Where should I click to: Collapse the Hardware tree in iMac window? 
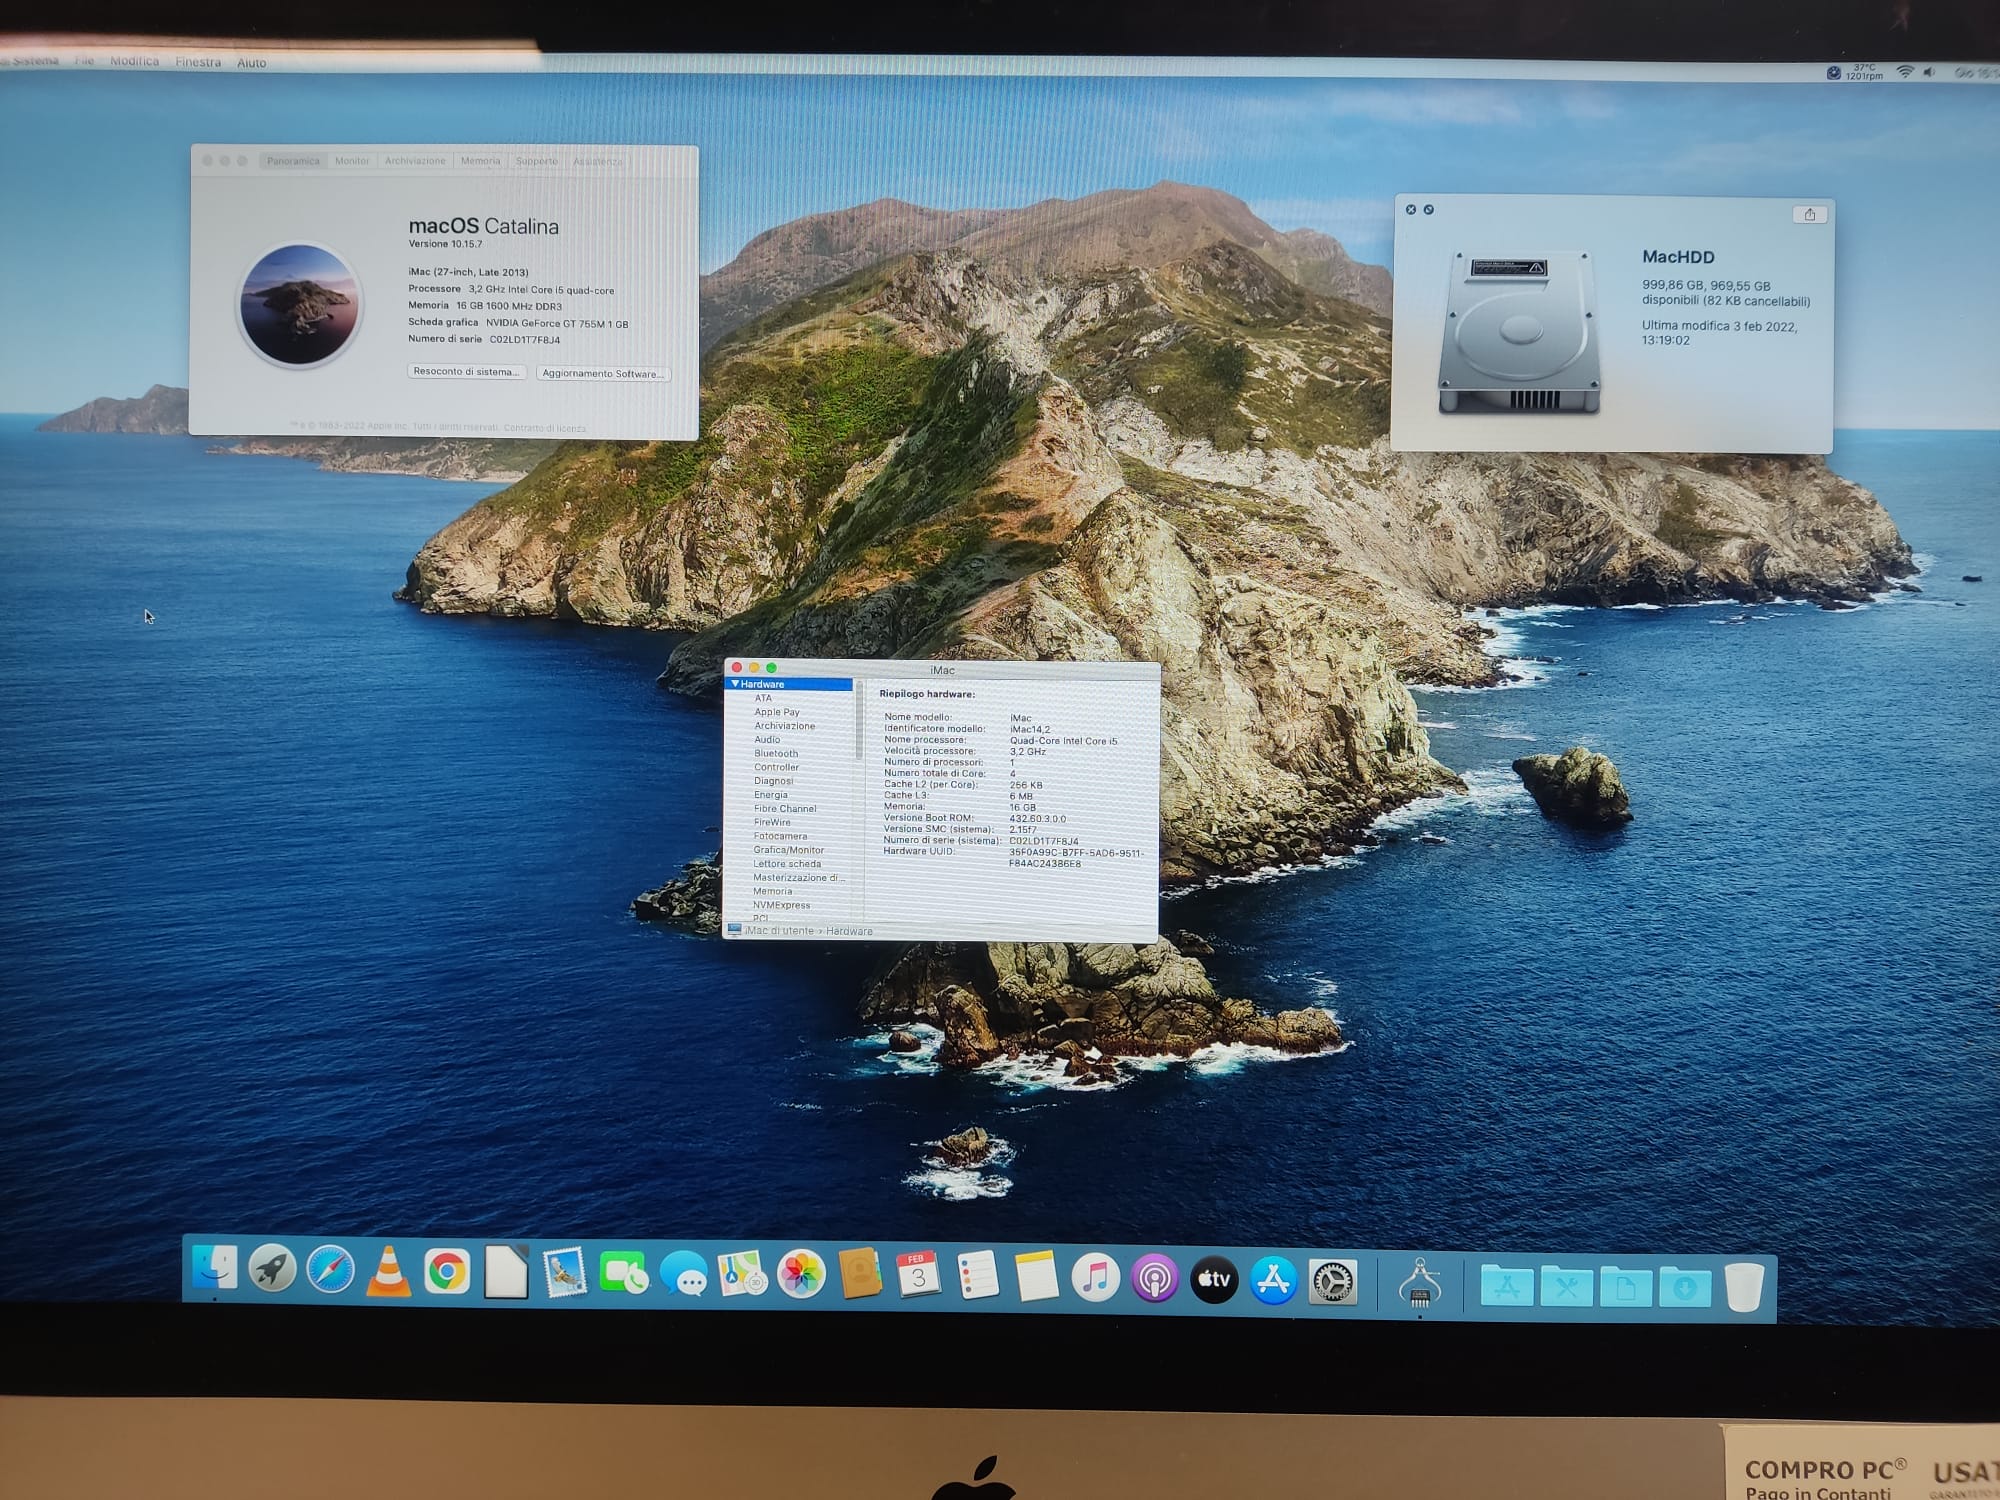pyautogui.click(x=735, y=684)
